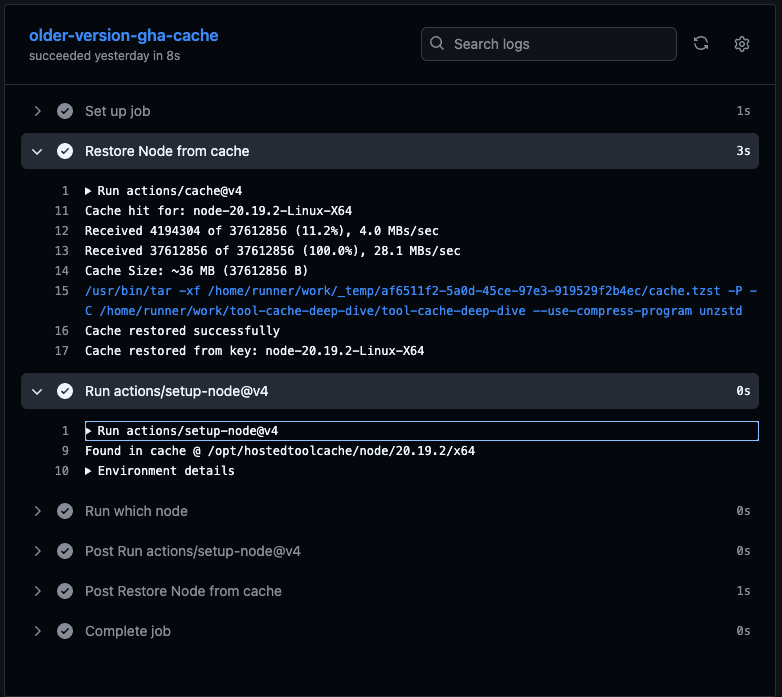Viewport: 782px width, 697px height.
Task: Click log line number 10
Action: (x=61, y=471)
